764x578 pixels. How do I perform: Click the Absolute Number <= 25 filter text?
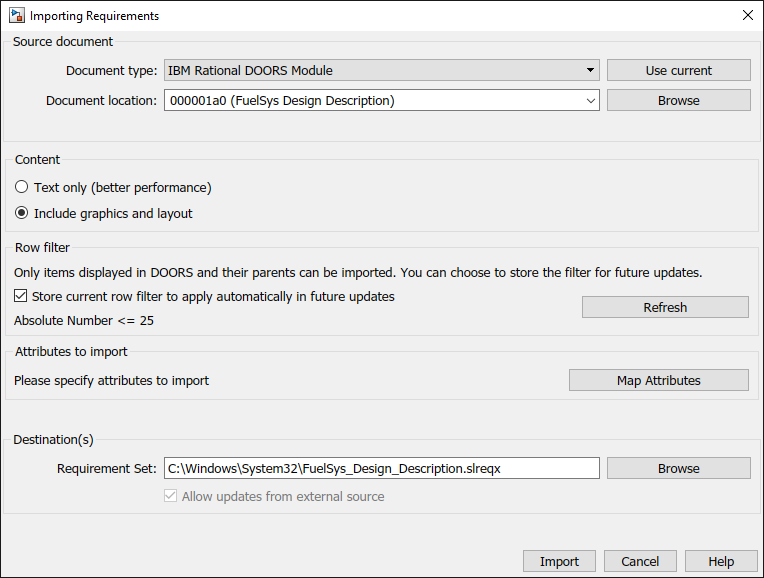pos(84,321)
